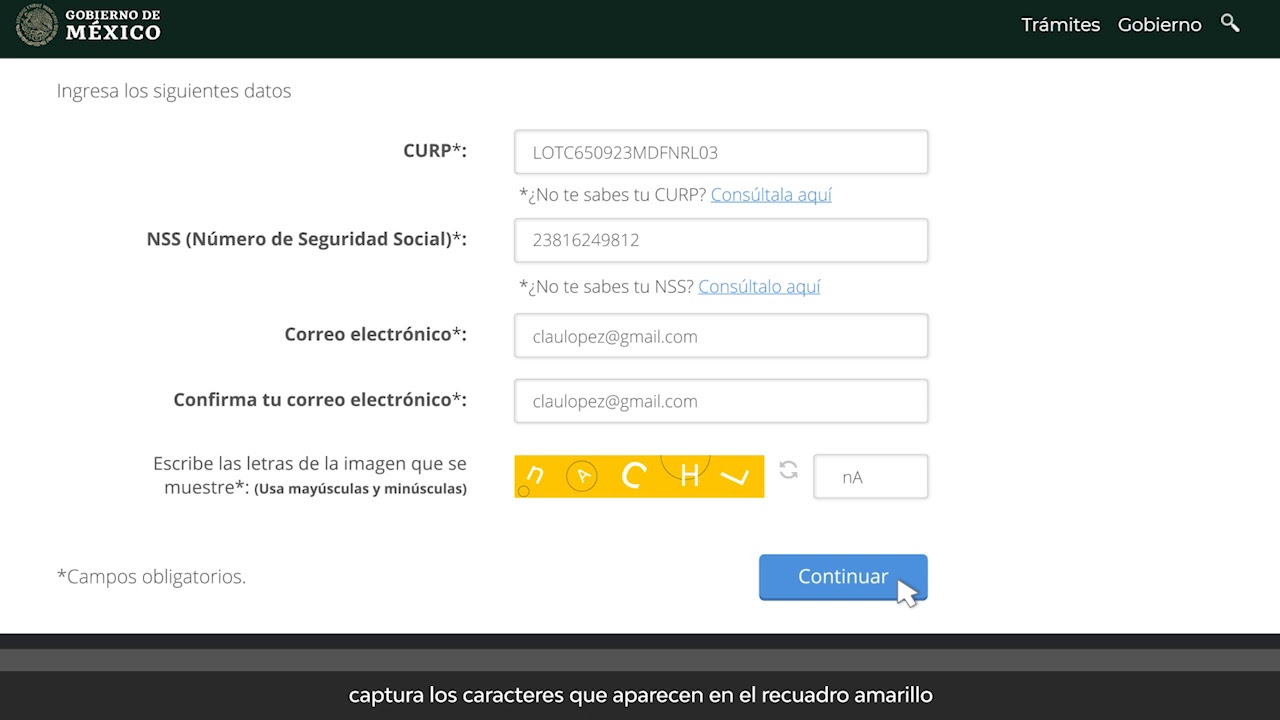Select the captcha text entry box
The height and width of the screenshot is (720, 1280).
point(870,476)
